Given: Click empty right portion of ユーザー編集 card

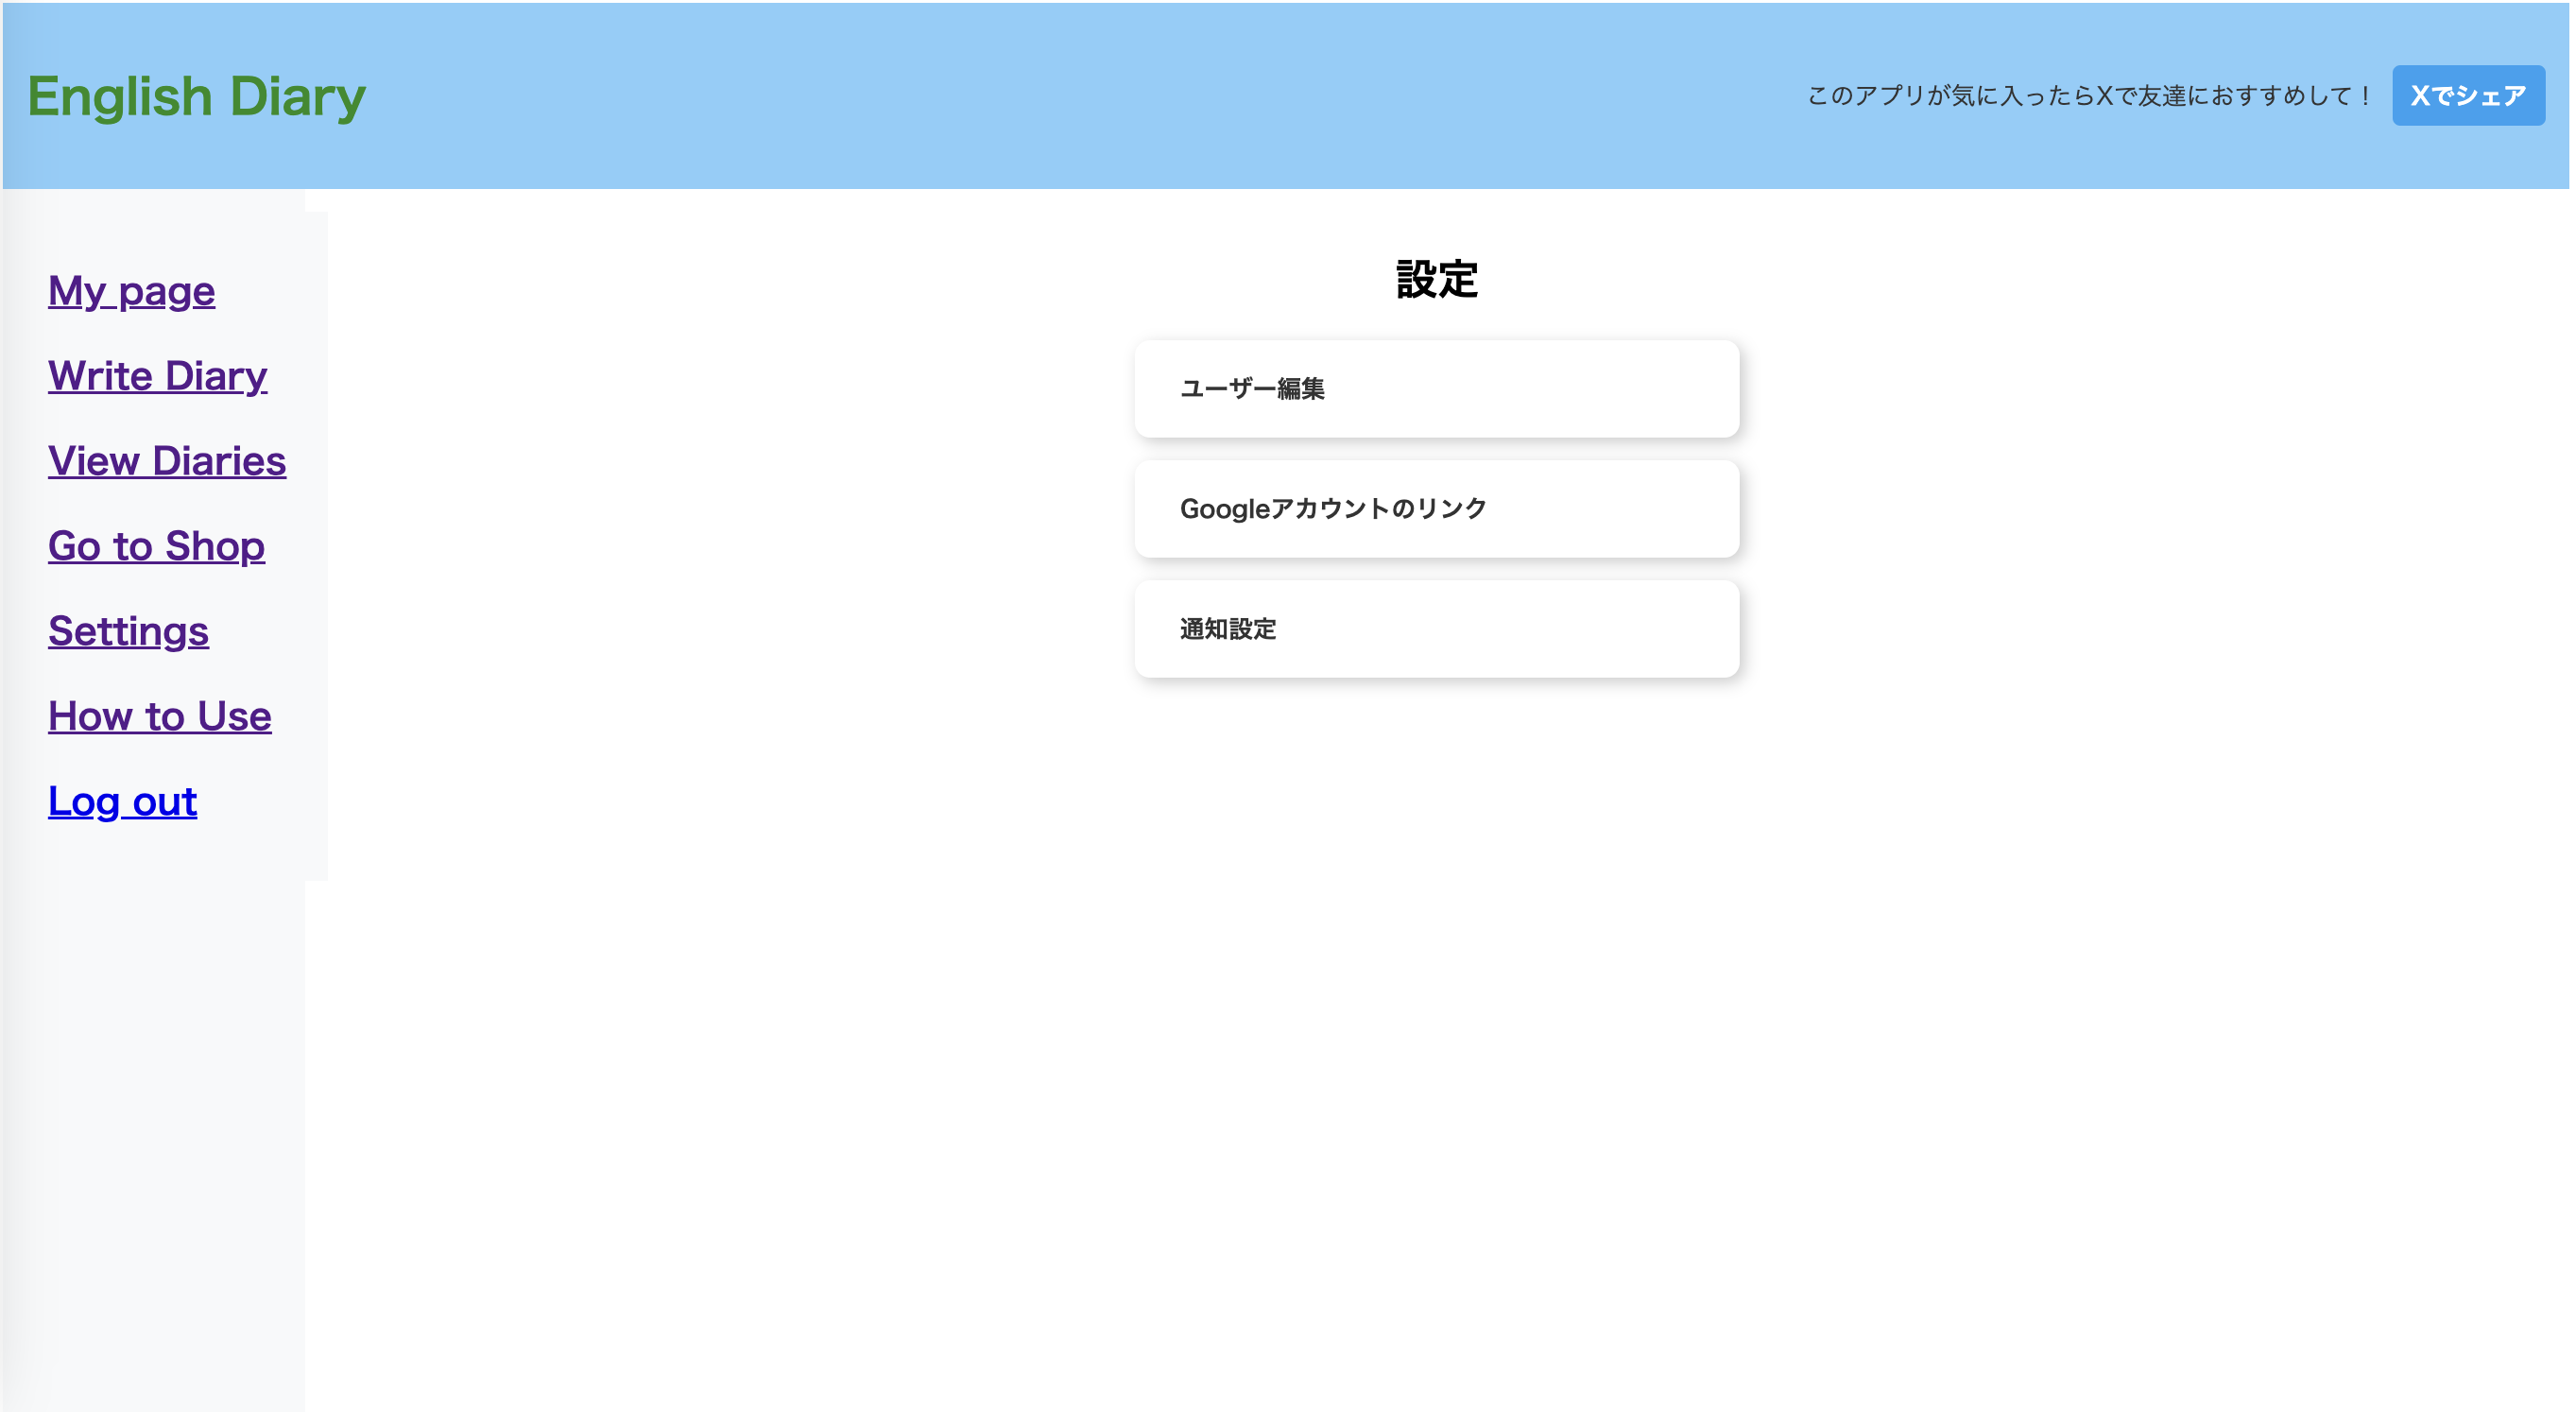Looking at the screenshot, I should tap(1600, 389).
